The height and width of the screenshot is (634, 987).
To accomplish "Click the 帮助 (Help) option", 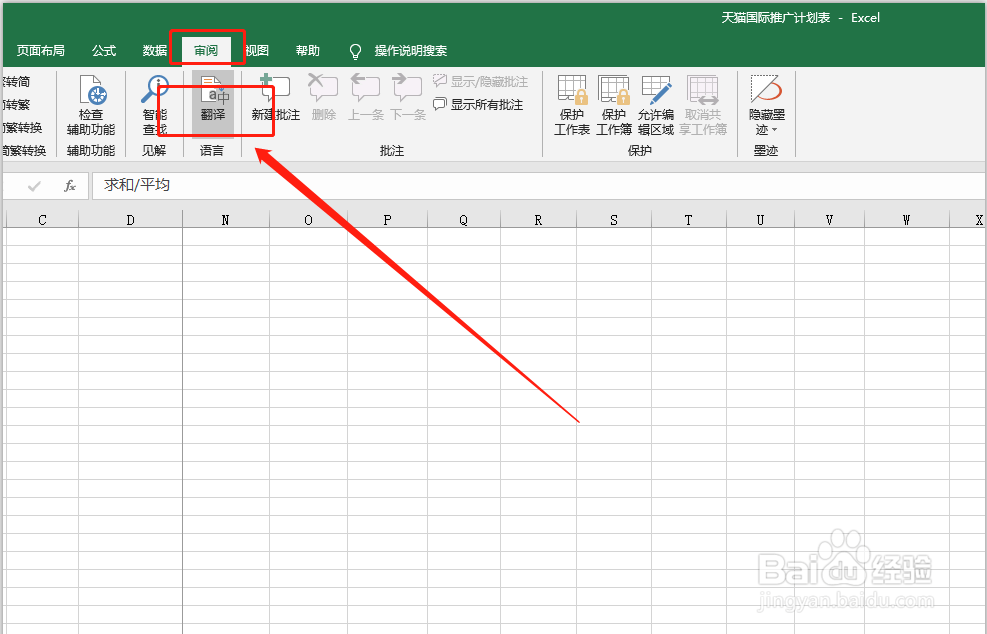I will pyautogui.click(x=310, y=49).
